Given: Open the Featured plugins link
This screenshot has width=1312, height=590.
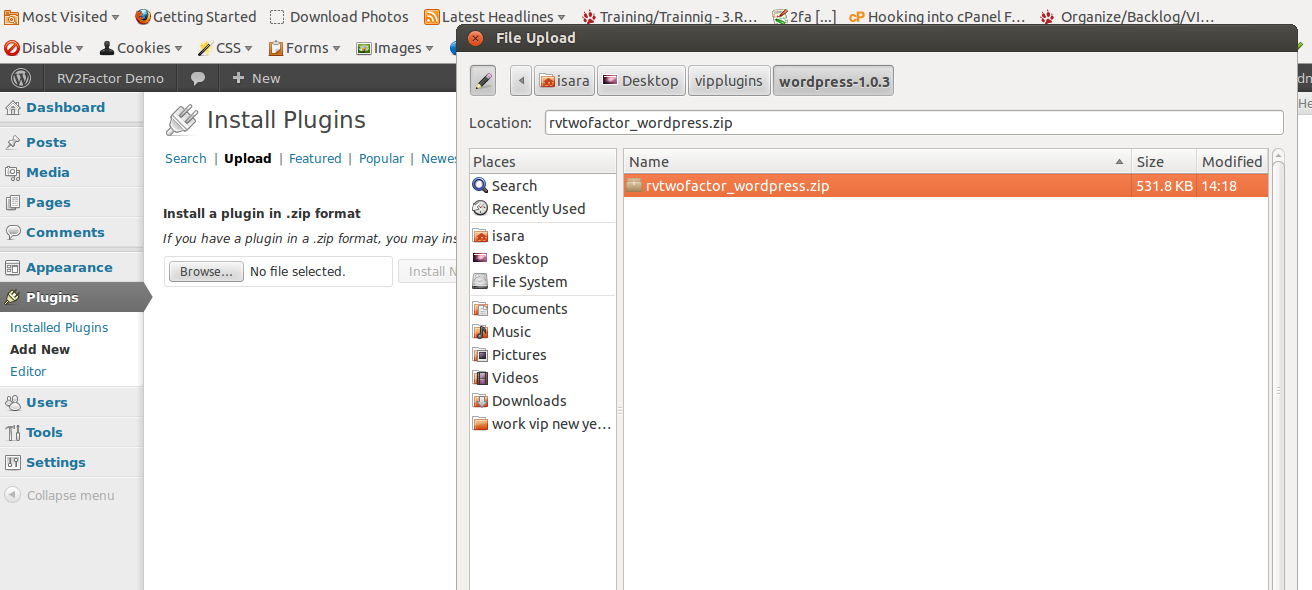Looking at the screenshot, I should coord(315,158).
